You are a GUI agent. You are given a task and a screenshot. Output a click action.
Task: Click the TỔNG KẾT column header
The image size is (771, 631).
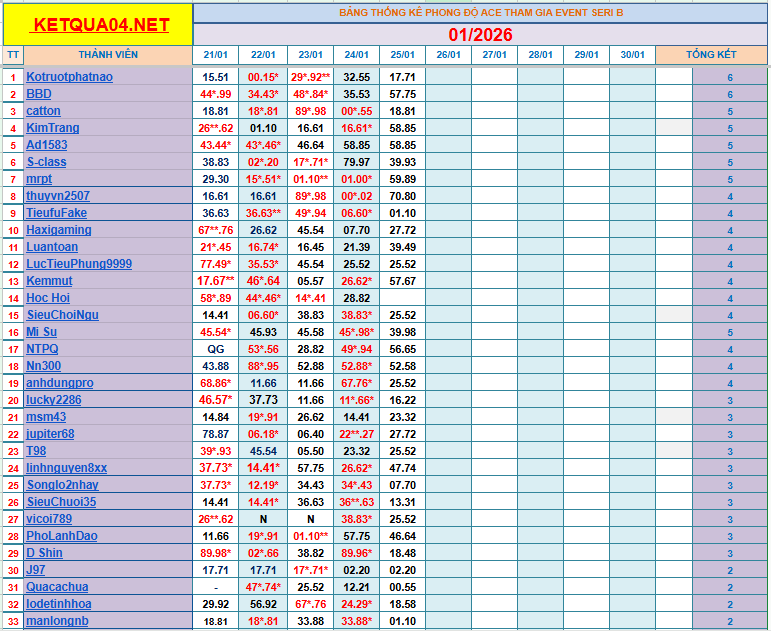tap(711, 54)
